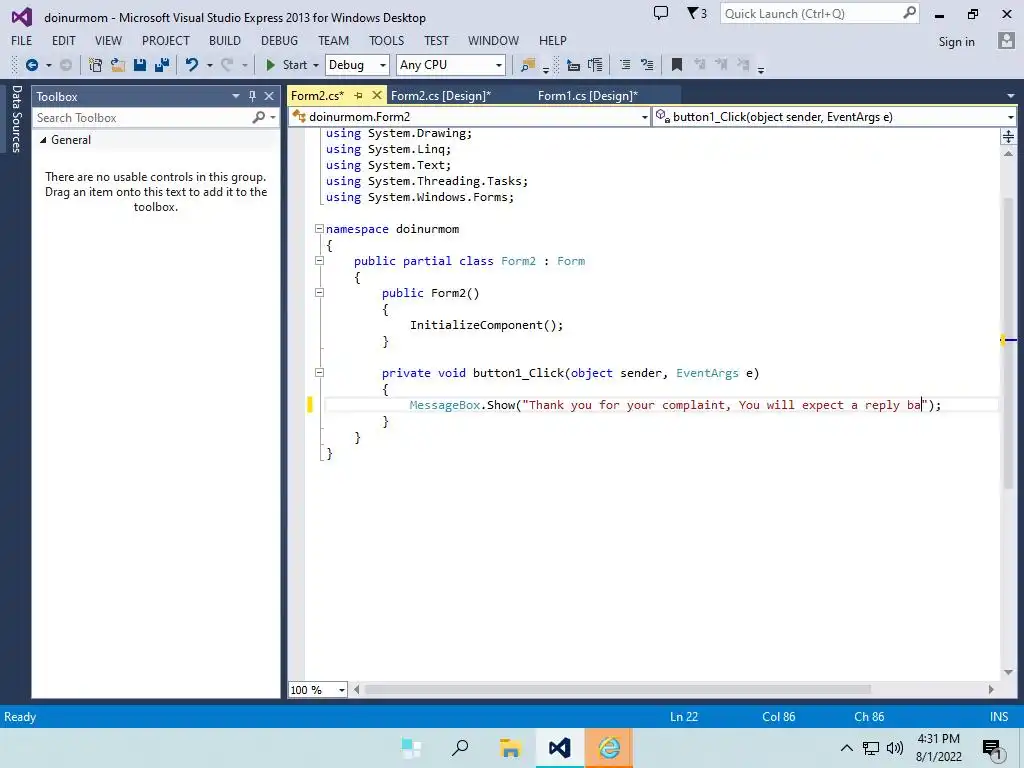Open the Undo history dropdown arrow

point(210,65)
